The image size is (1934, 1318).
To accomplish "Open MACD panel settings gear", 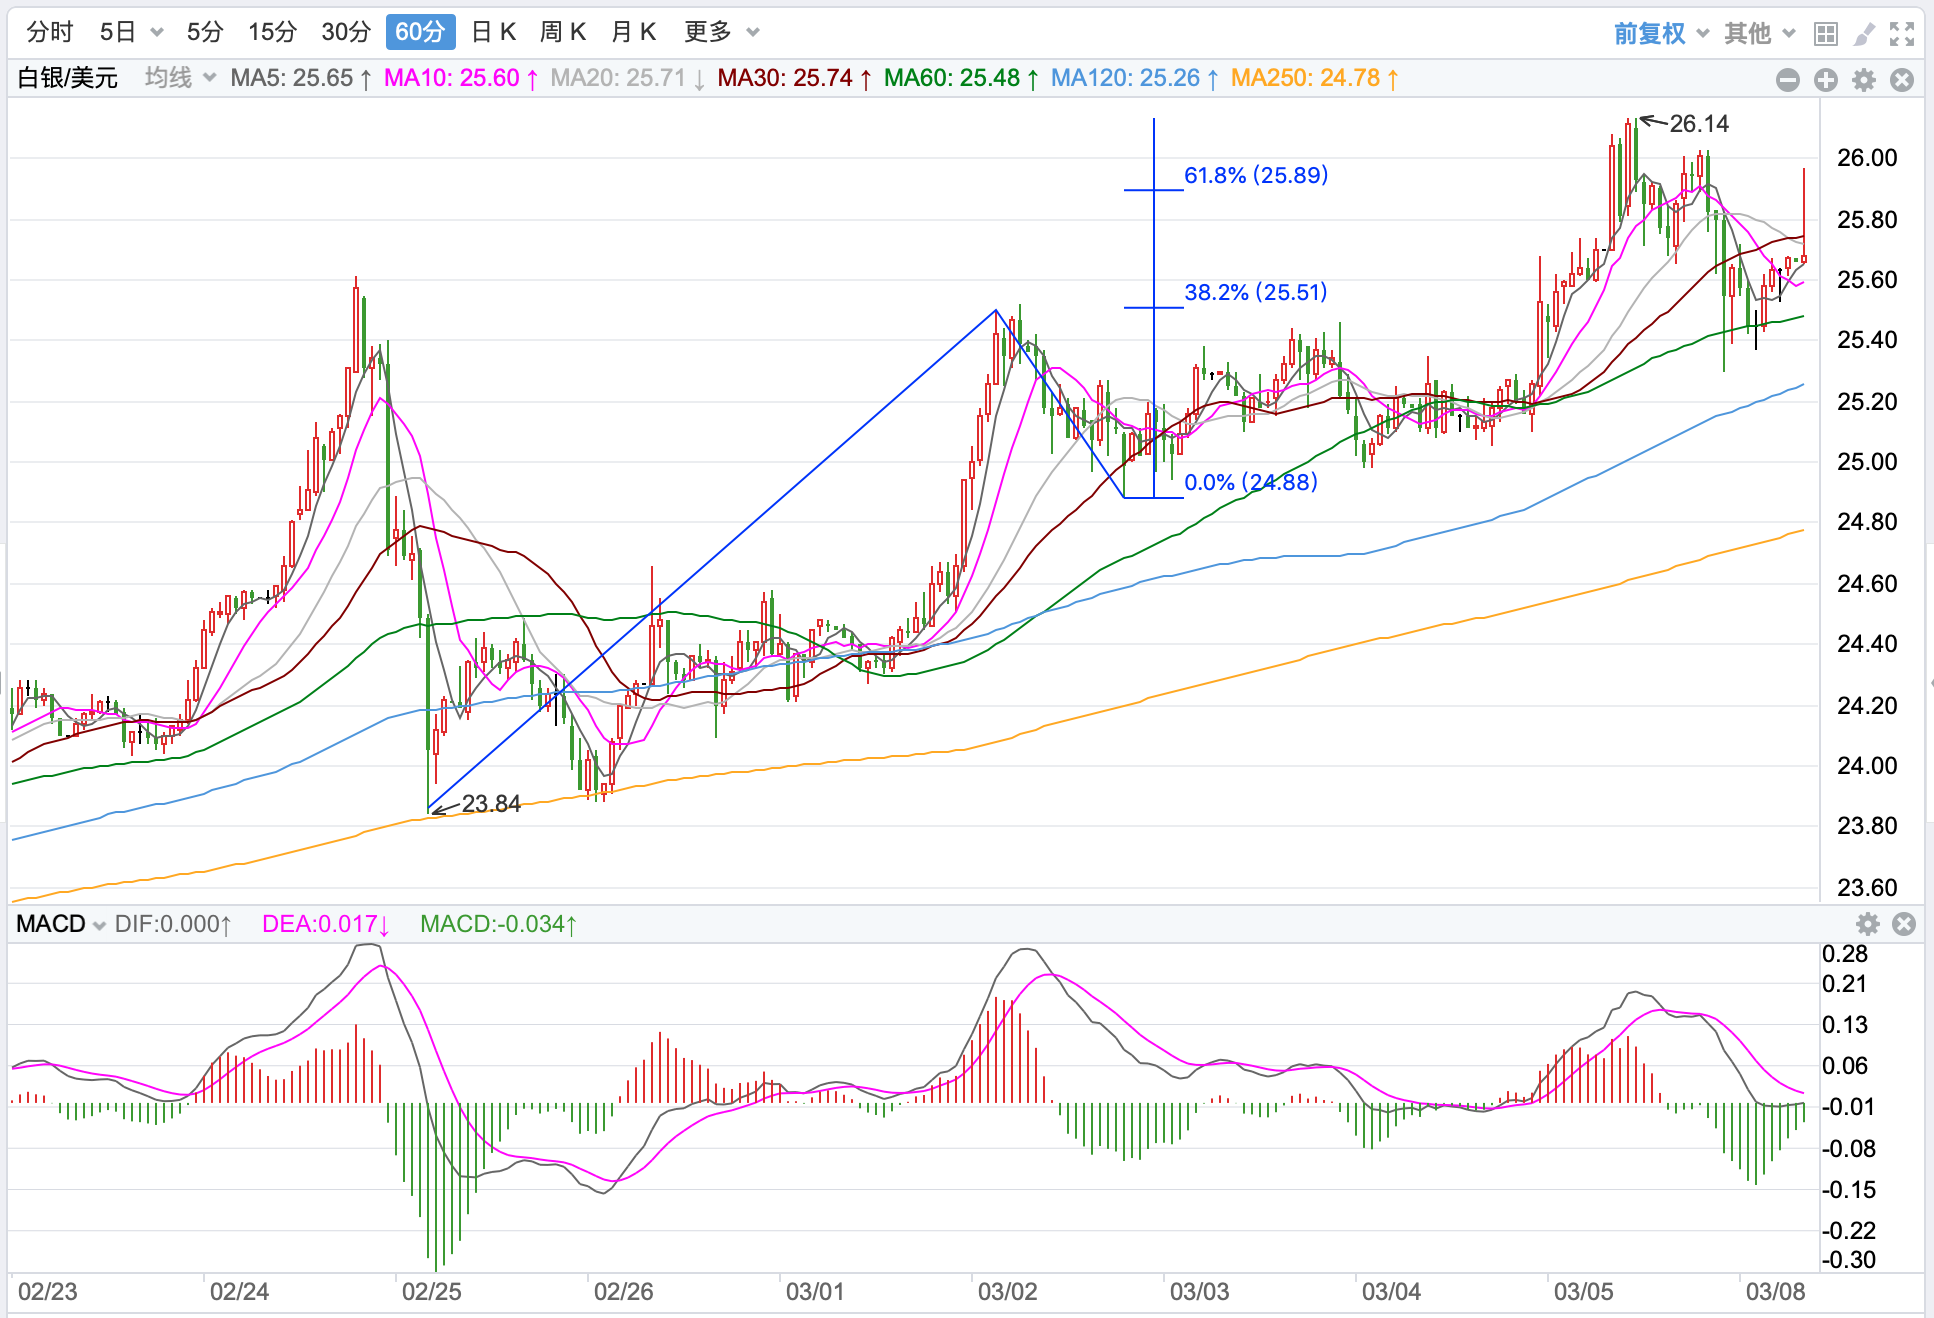I will pos(1867,924).
